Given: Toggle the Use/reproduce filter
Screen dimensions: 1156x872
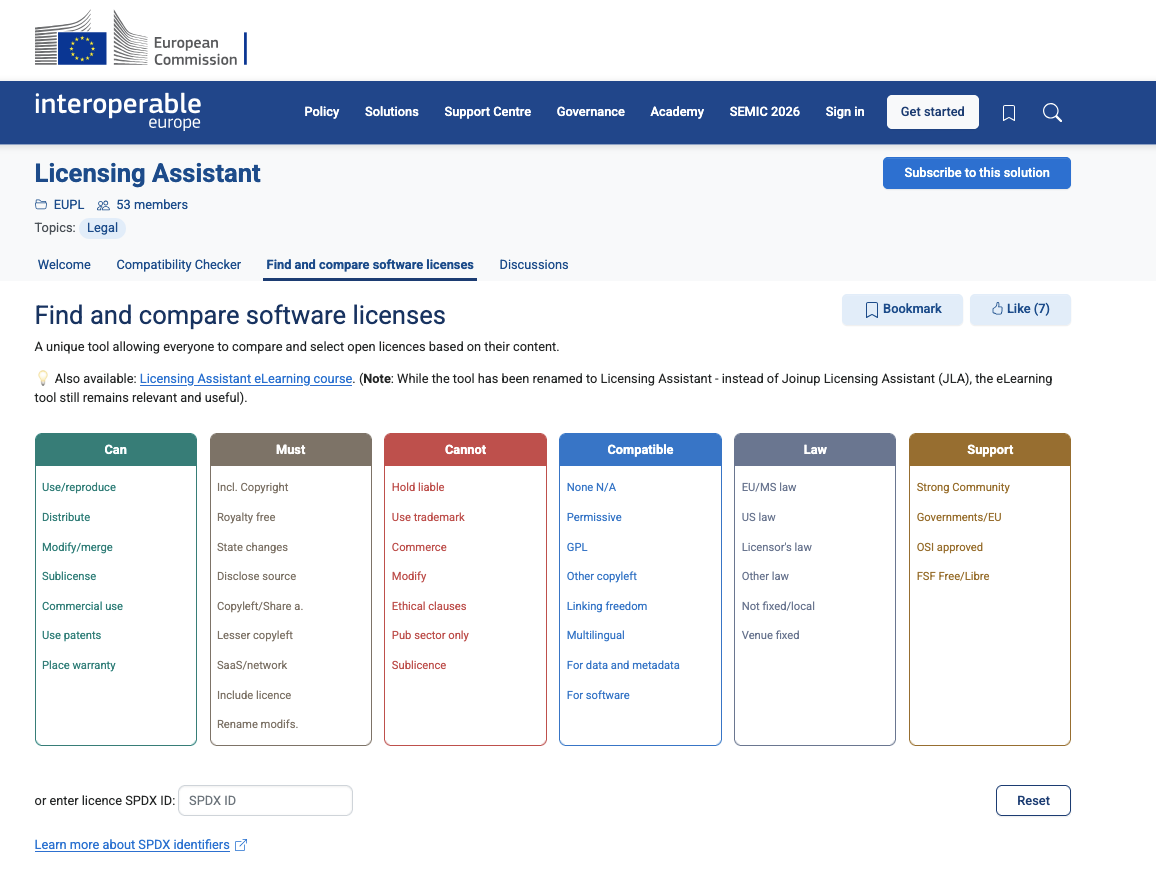Looking at the screenshot, I should click(x=79, y=487).
